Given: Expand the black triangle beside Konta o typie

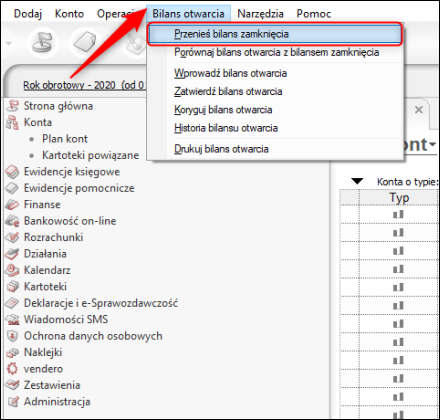Looking at the screenshot, I should (357, 181).
